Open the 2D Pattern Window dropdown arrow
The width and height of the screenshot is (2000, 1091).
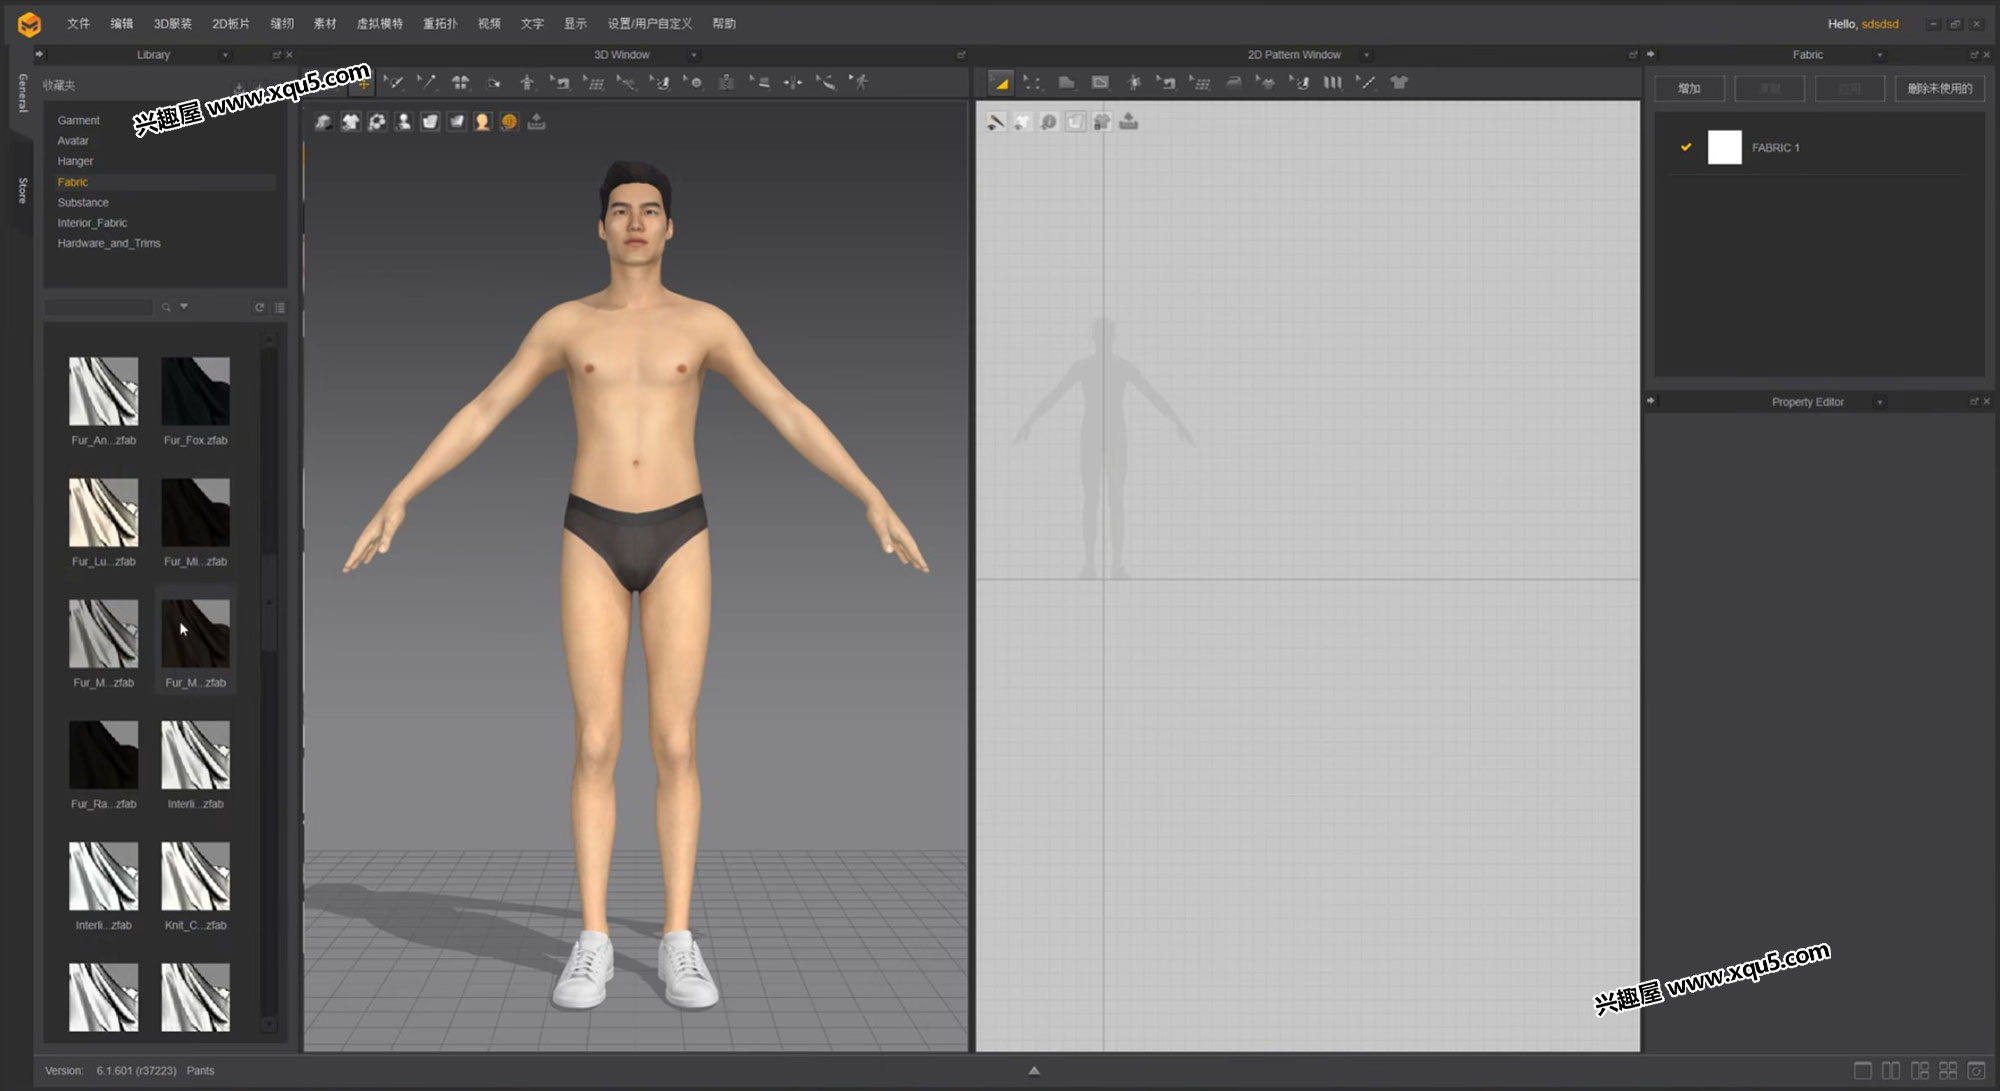[1367, 55]
